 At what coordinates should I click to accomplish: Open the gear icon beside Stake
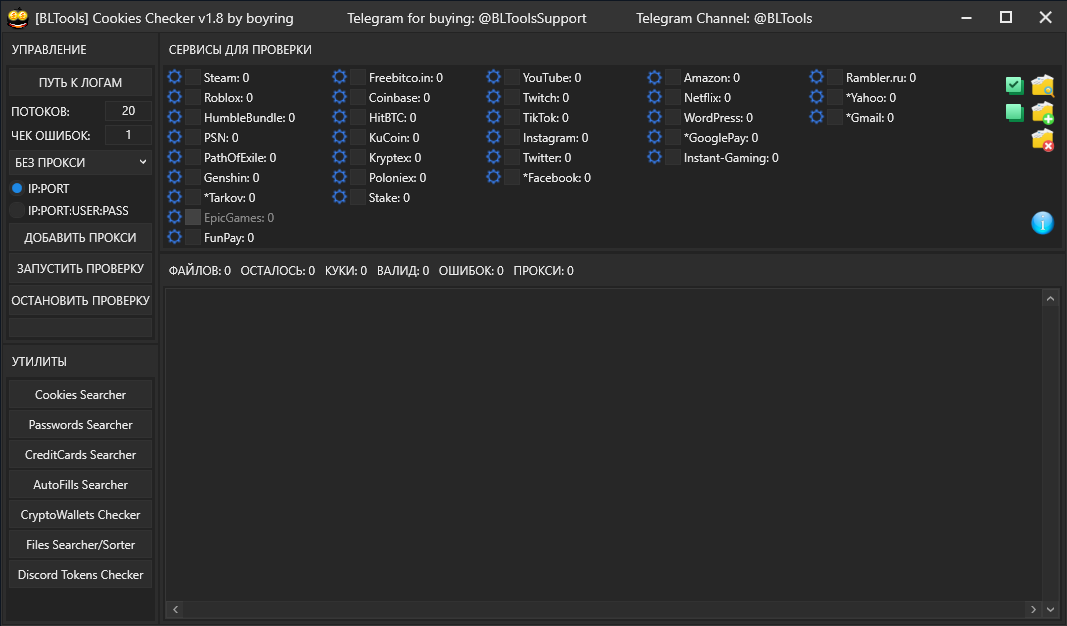pyautogui.click(x=340, y=197)
